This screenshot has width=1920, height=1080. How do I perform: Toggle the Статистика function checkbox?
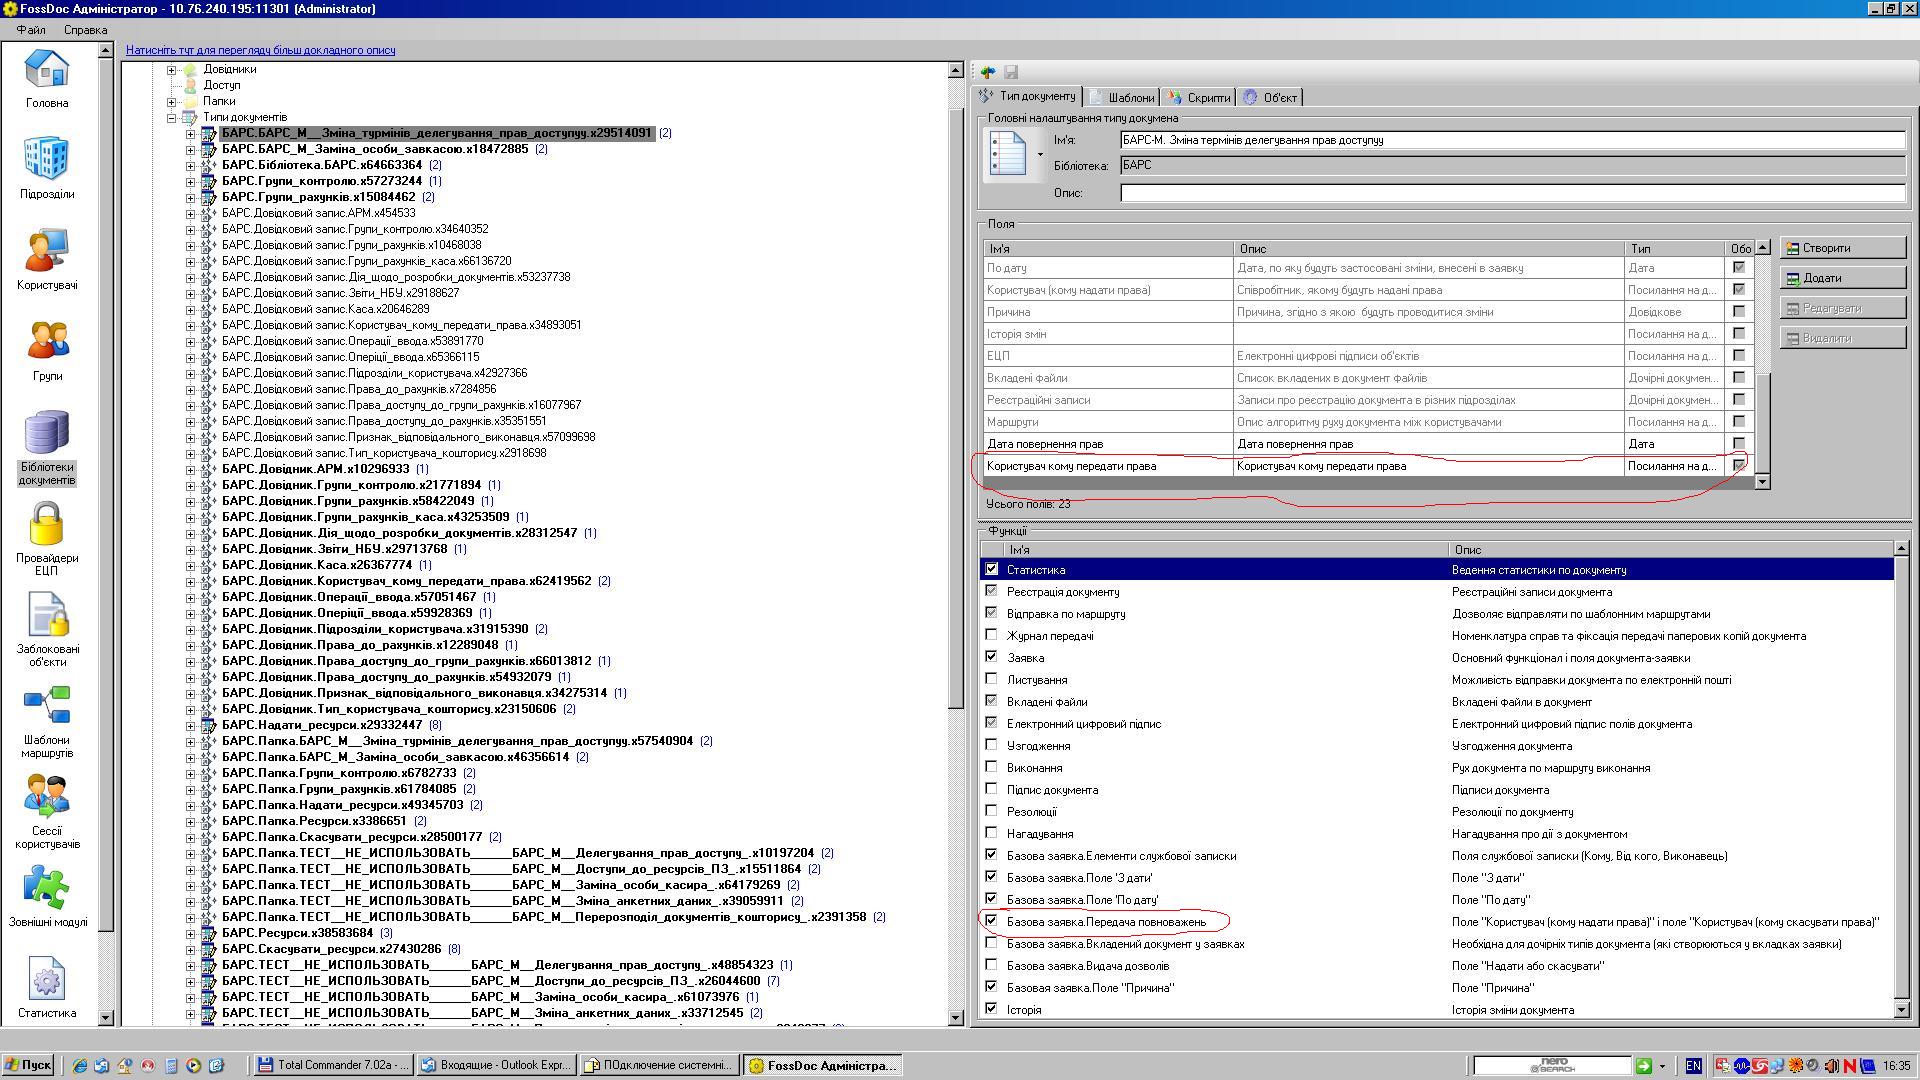pyautogui.click(x=991, y=569)
